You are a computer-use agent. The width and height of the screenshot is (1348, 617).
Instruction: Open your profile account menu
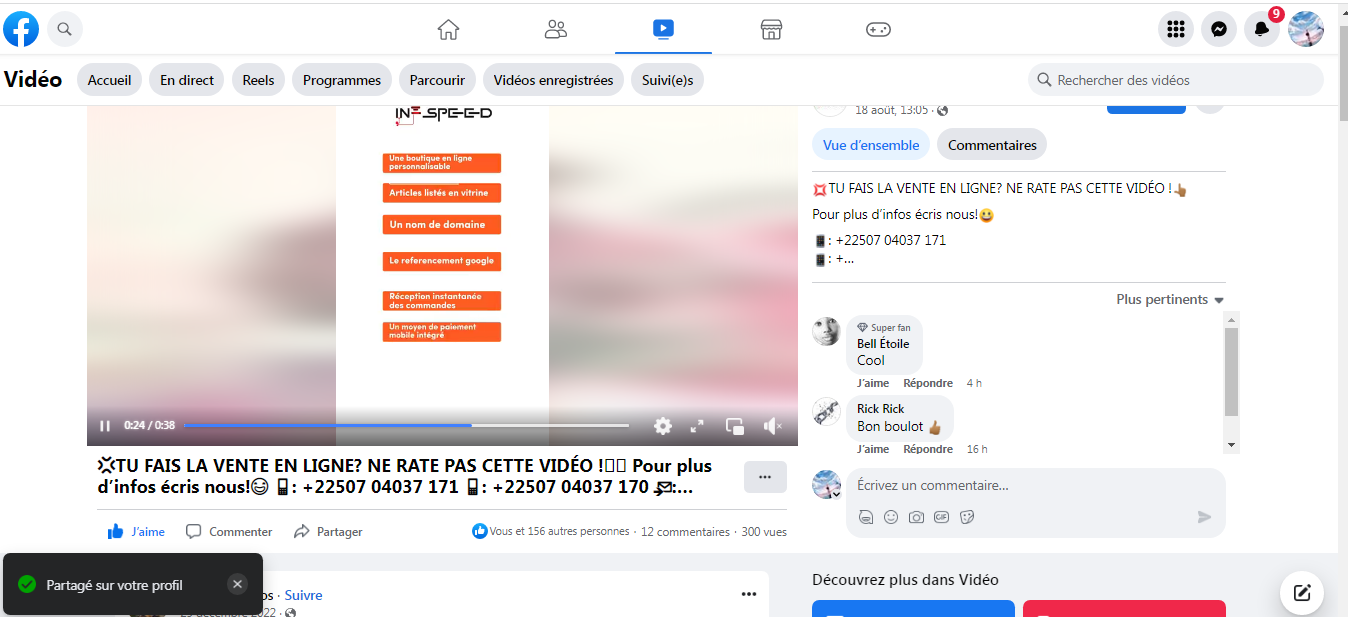point(1306,29)
